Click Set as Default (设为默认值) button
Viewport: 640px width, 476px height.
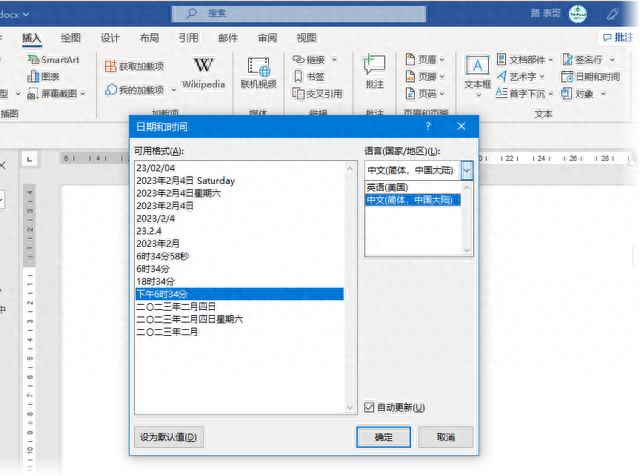click(x=169, y=437)
